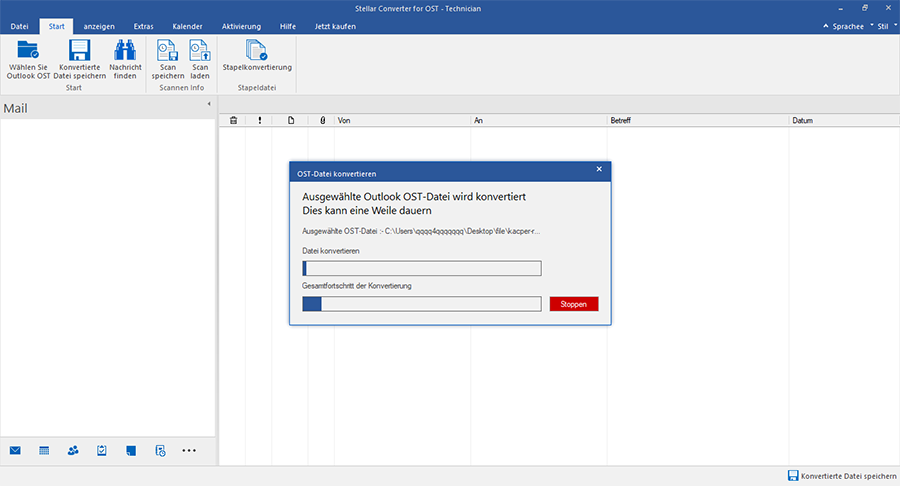Show the tasks view icon

(102, 451)
